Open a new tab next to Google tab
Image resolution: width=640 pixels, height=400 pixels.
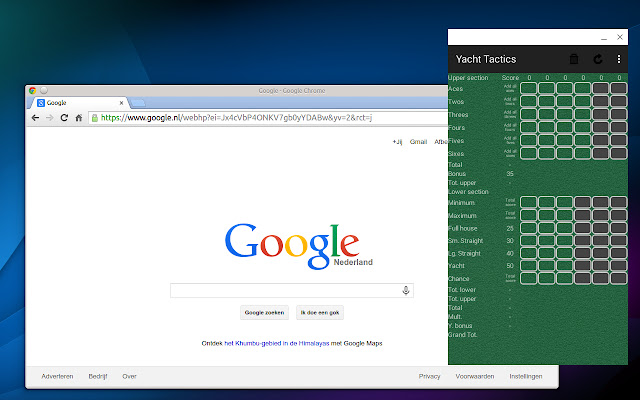point(138,103)
